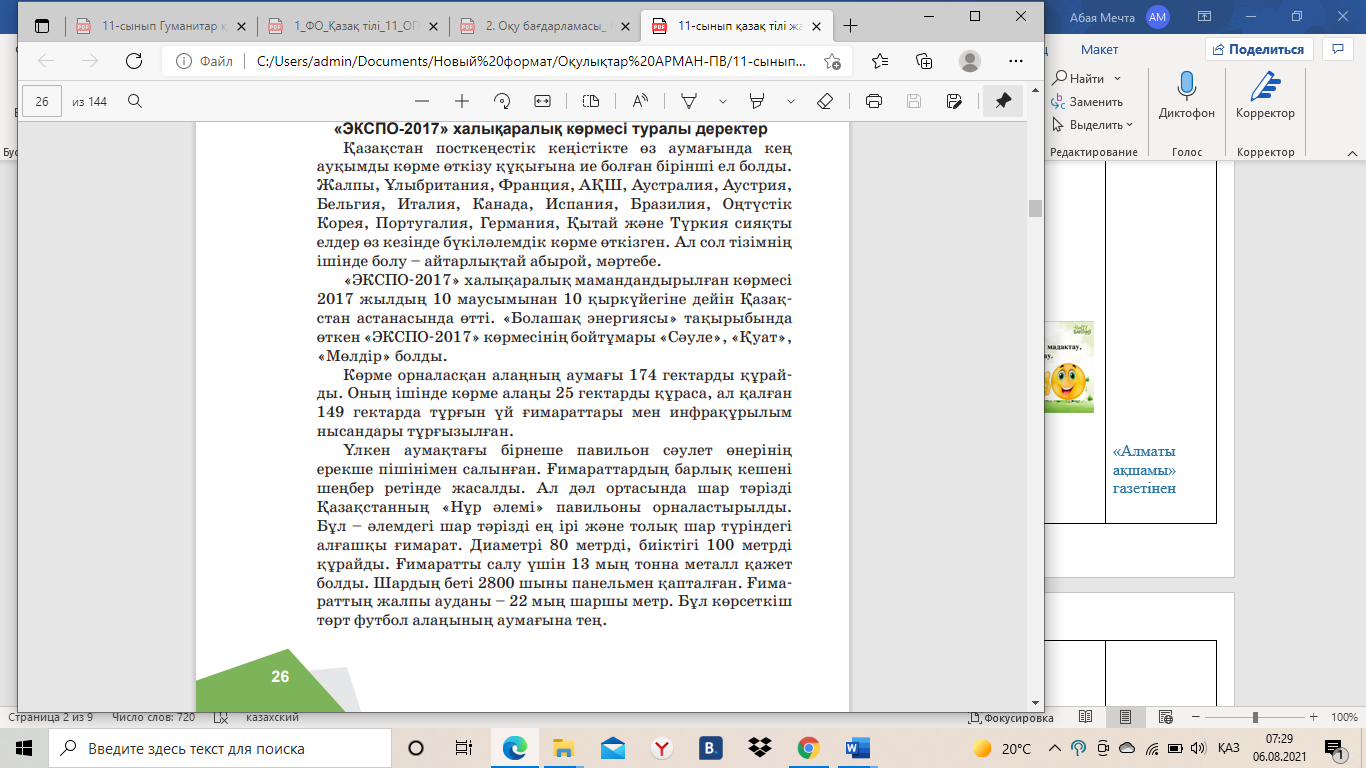Search the PDF with the magnifier icon
This screenshot has width=1366, height=768.
click(135, 101)
